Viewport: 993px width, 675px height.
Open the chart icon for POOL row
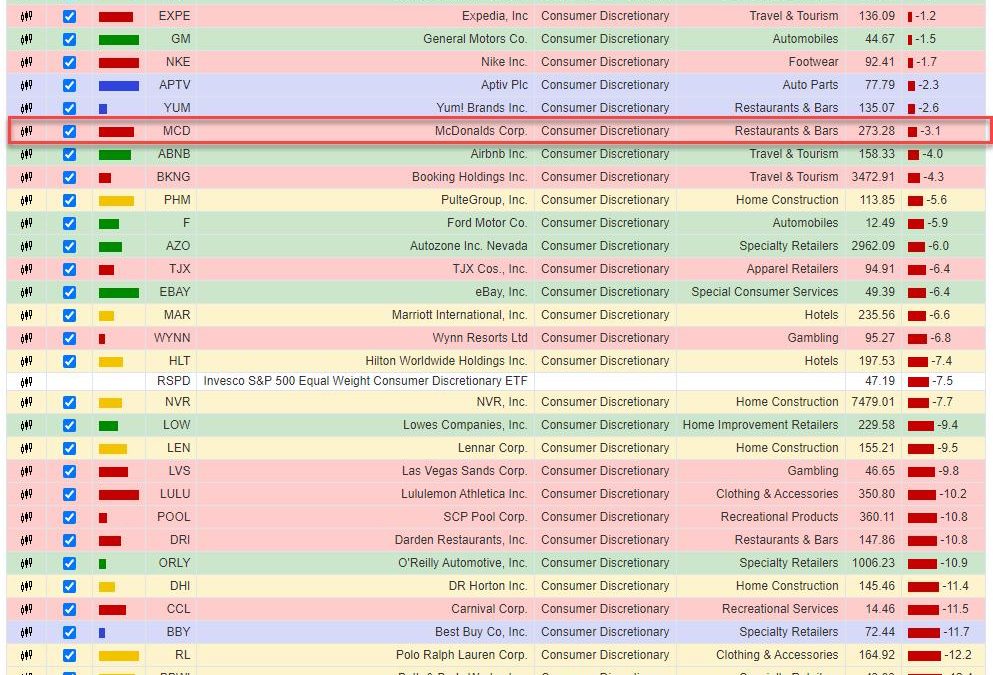coord(26,517)
